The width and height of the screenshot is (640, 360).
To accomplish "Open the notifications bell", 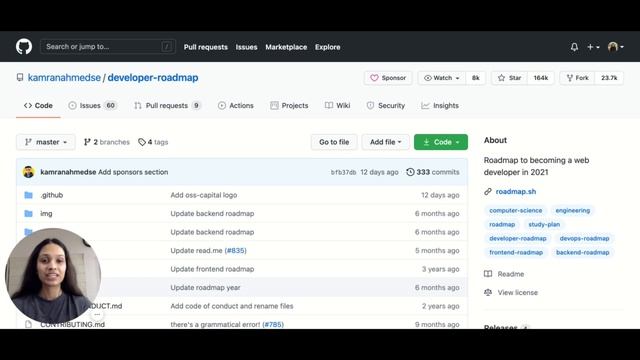I will 574,47.
